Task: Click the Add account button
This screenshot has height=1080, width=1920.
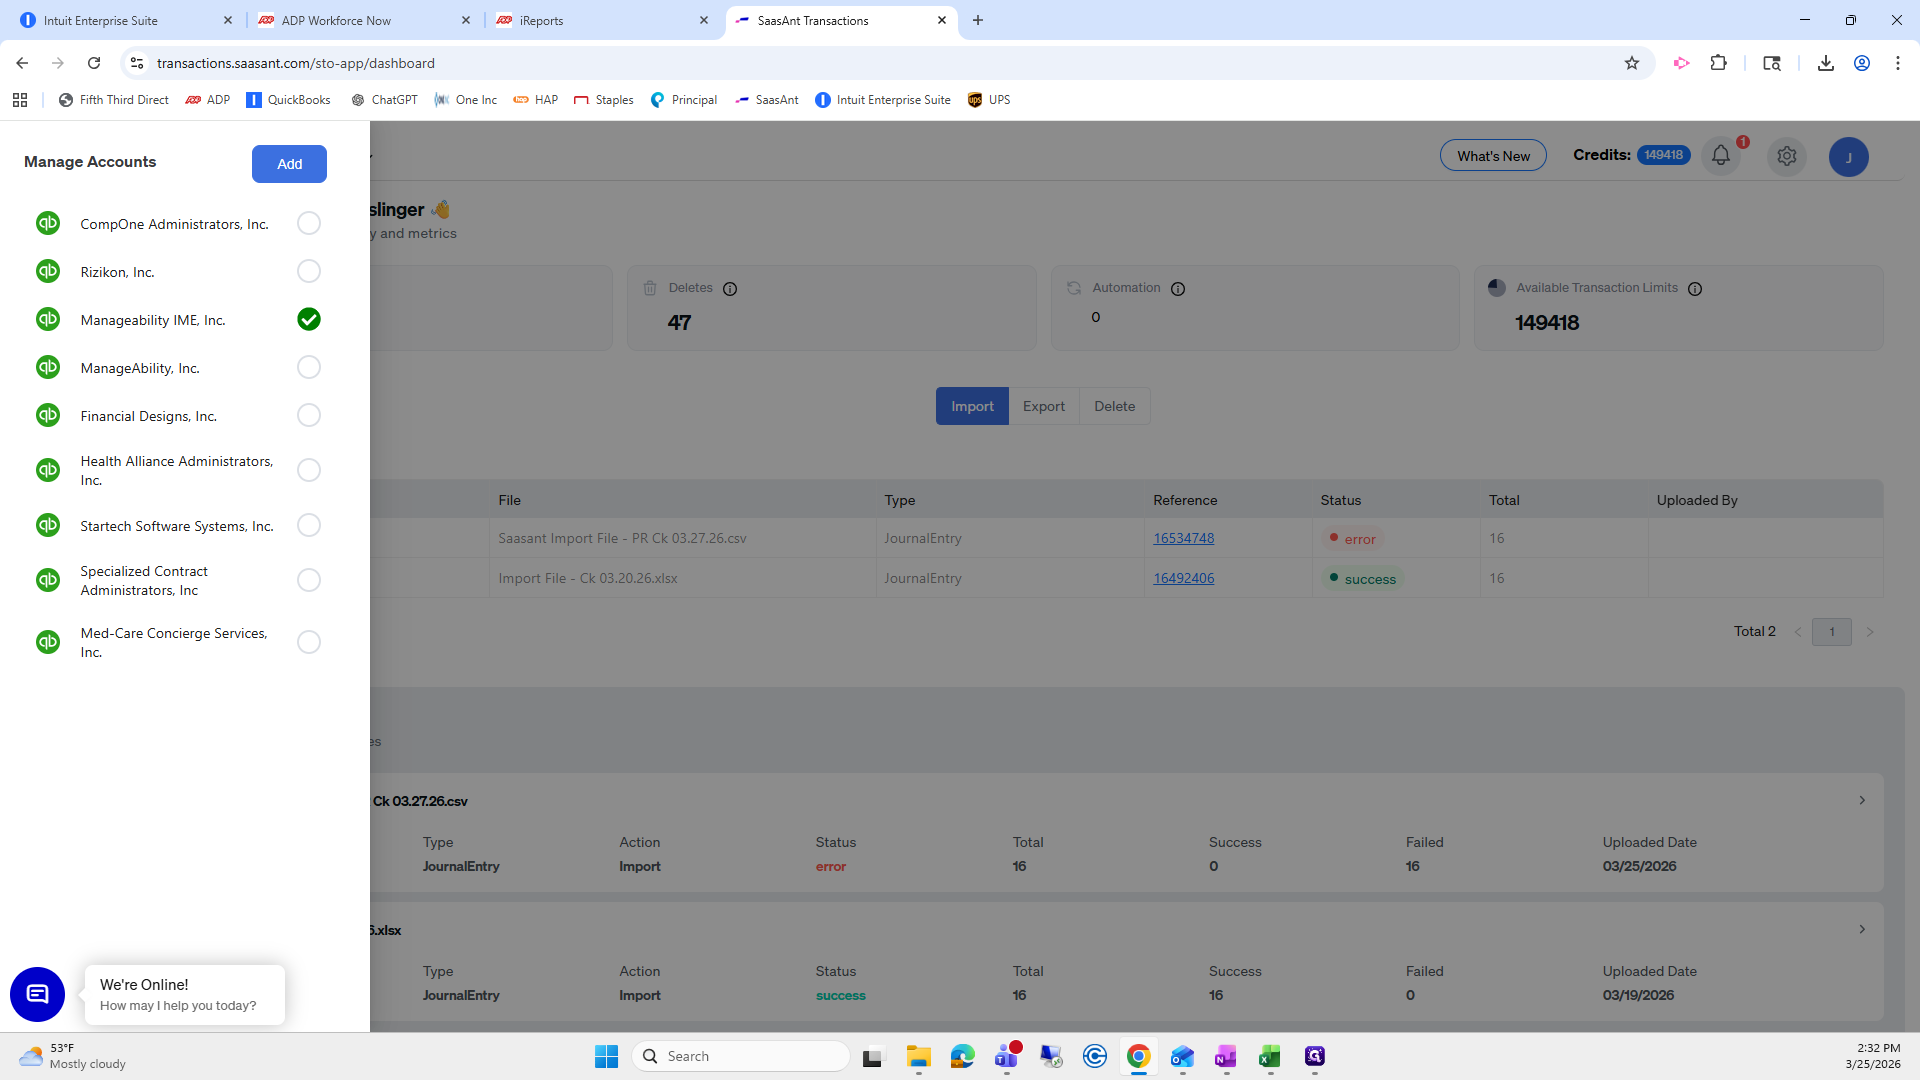Action: click(x=289, y=164)
